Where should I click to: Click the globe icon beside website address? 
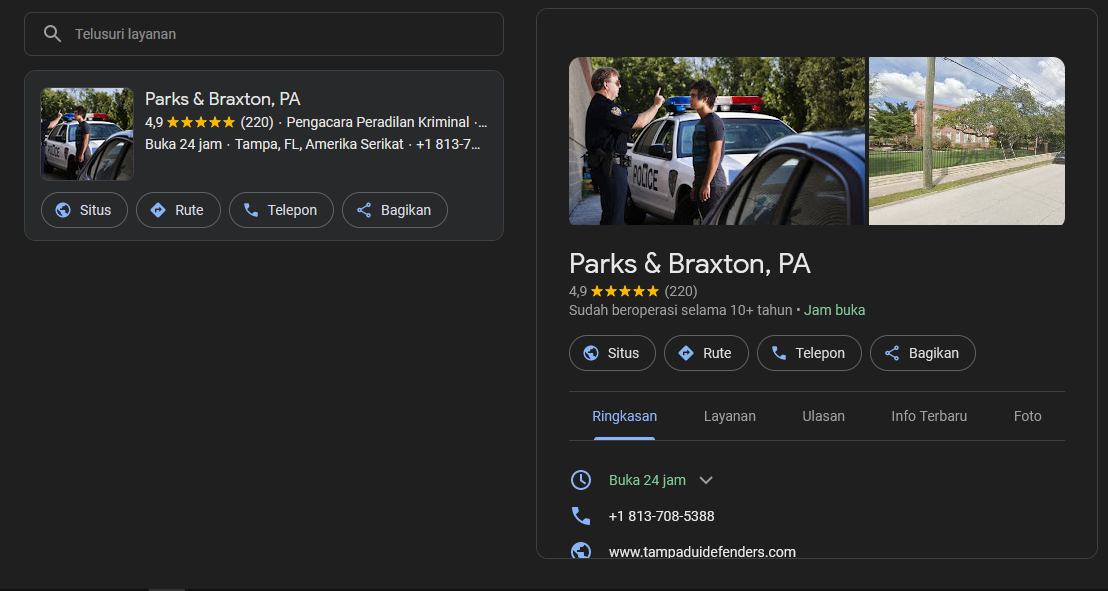click(581, 551)
